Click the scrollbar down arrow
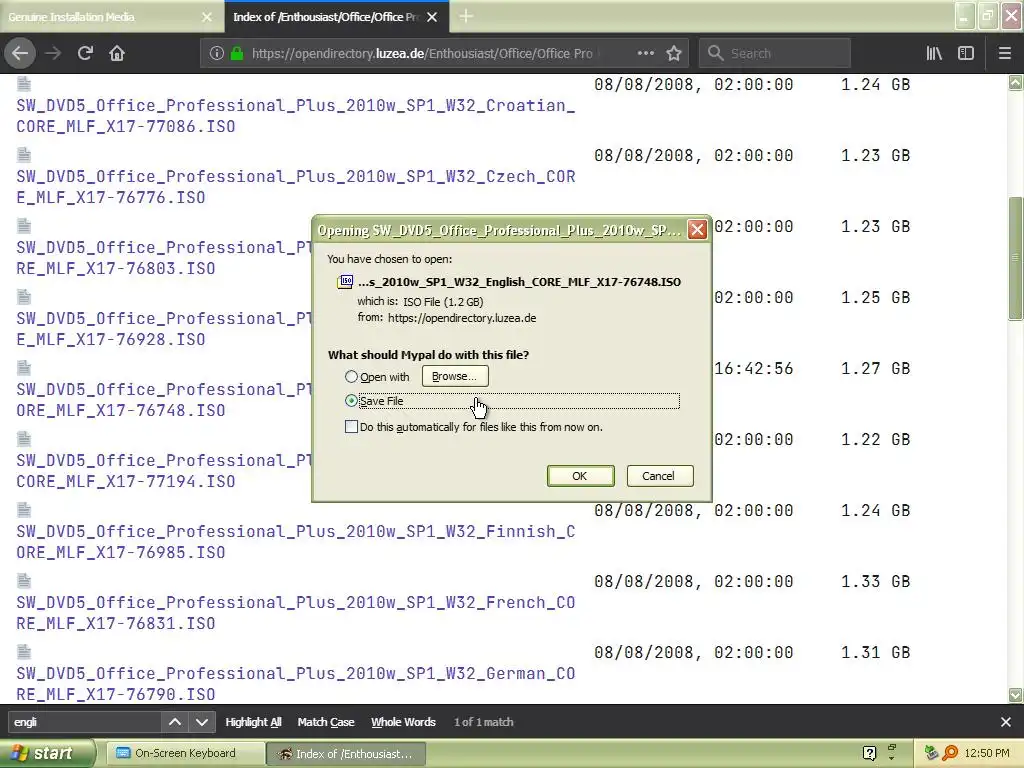This screenshot has width=1024, height=768. pyautogui.click(x=1016, y=695)
